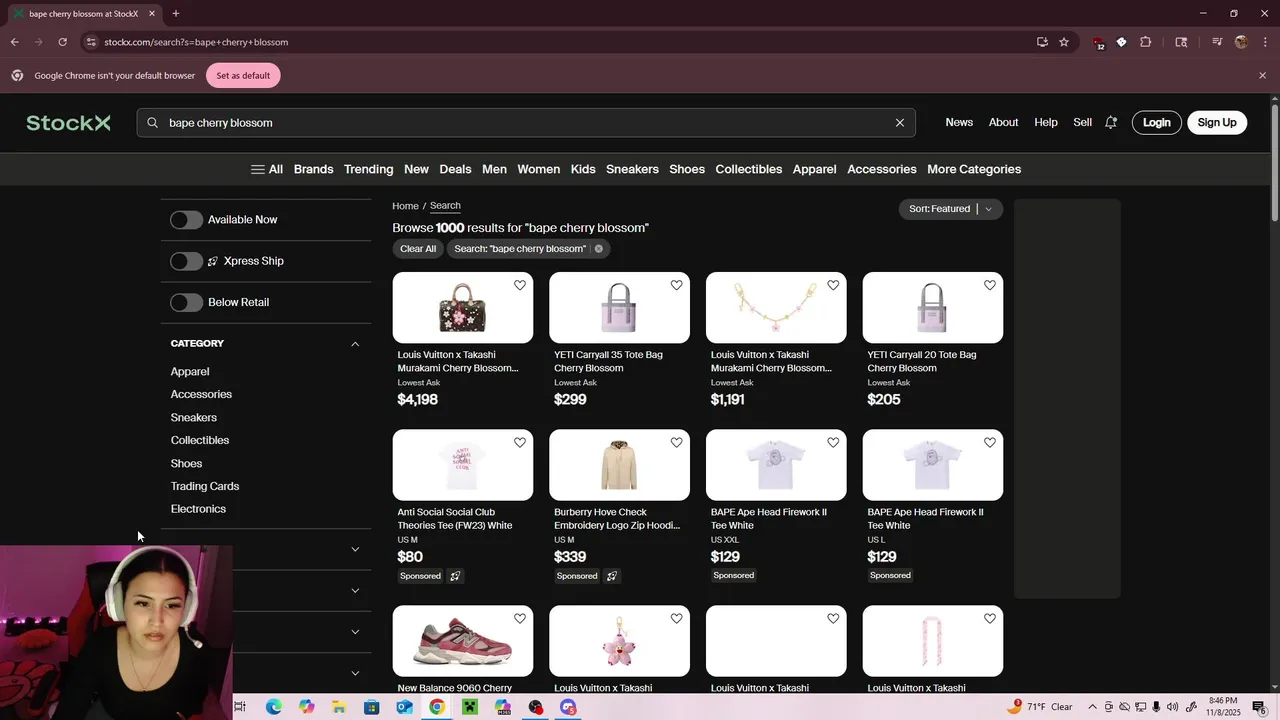Viewport: 1280px width, 720px height.
Task: Open Outlook from taskbar
Action: pyautogui.click(x=404, y=707)
